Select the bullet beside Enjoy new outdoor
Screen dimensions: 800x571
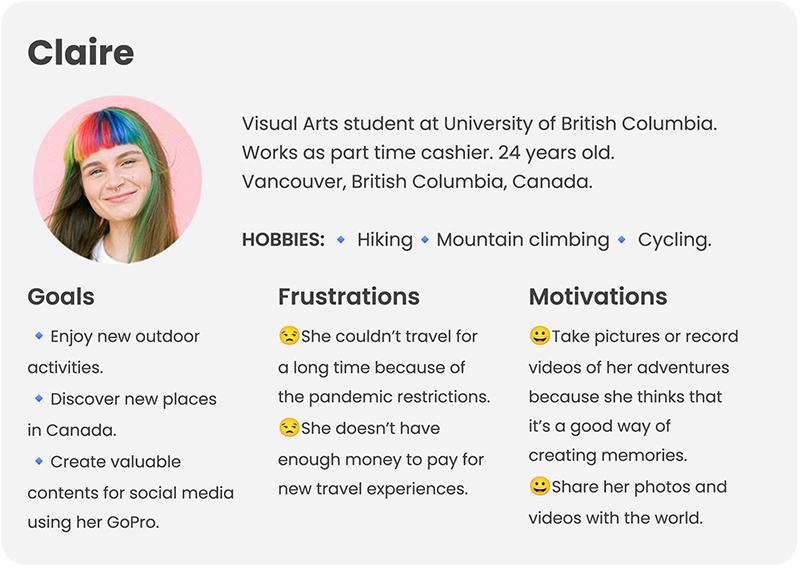(39, 336)
